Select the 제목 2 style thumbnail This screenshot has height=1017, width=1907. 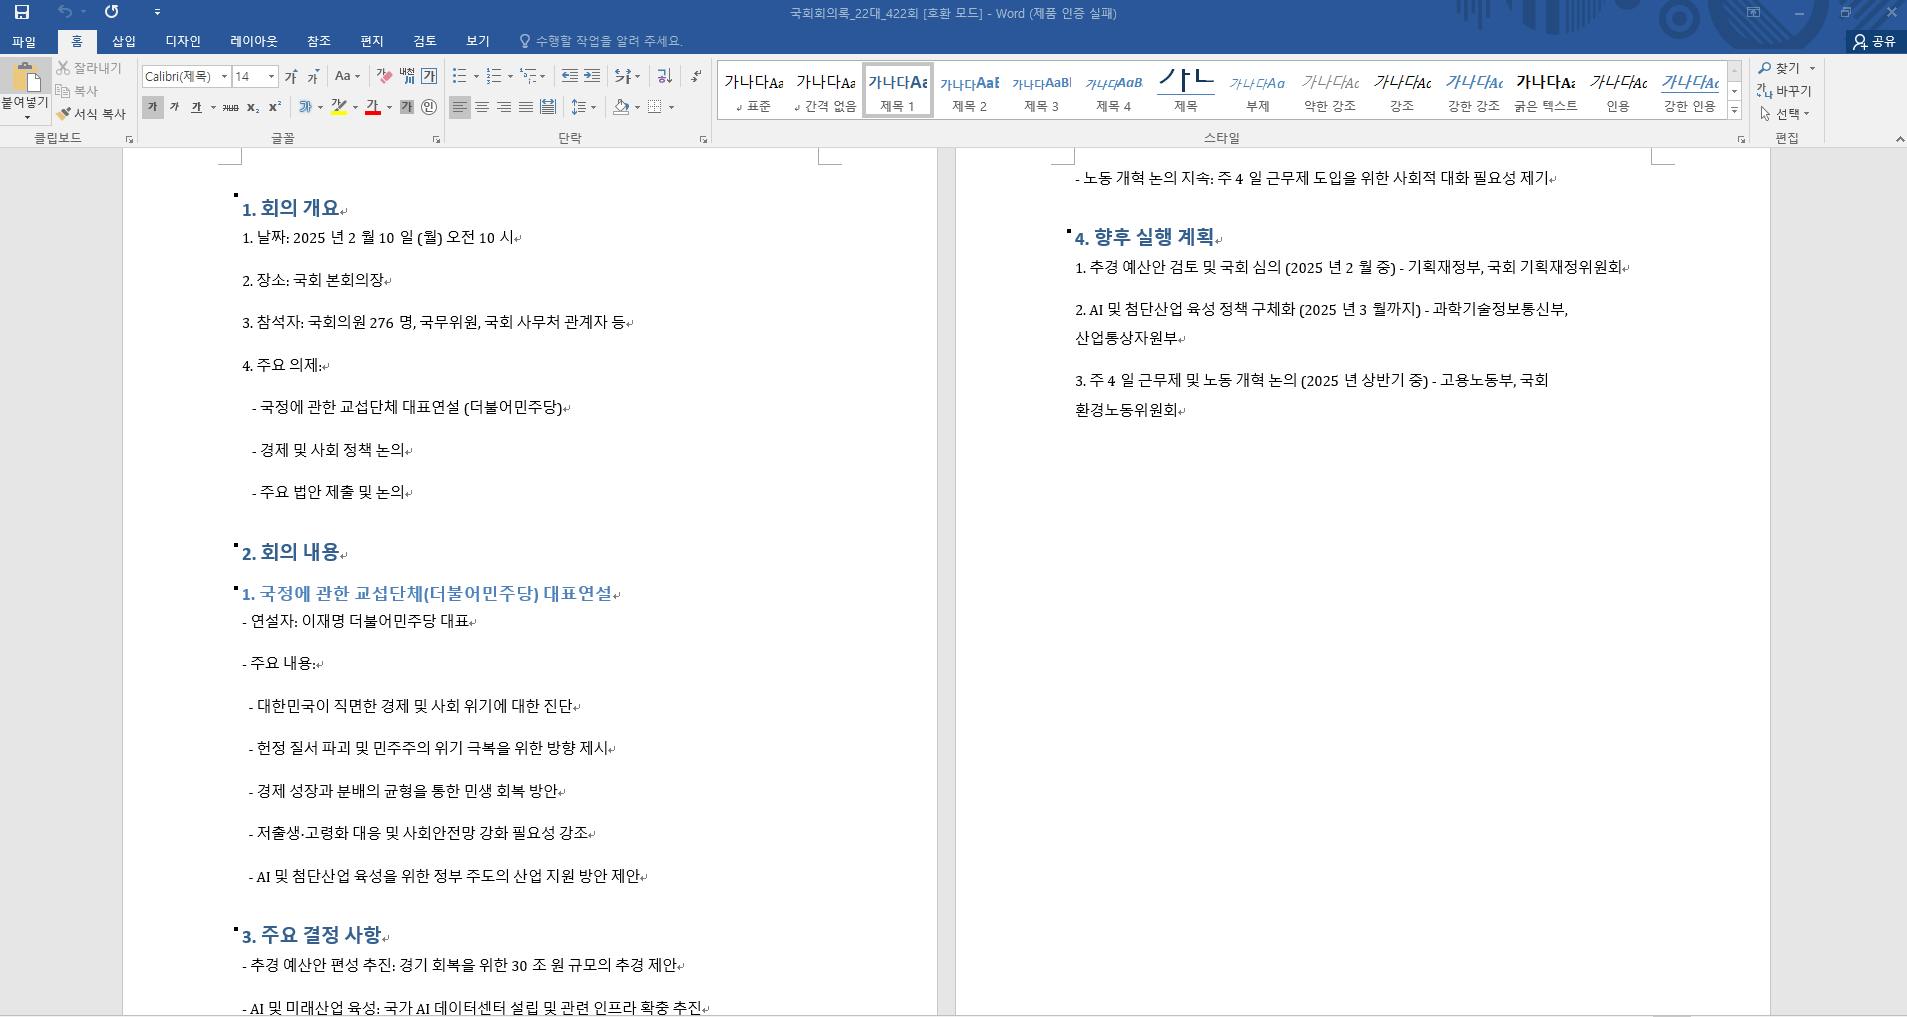point(969,91)
